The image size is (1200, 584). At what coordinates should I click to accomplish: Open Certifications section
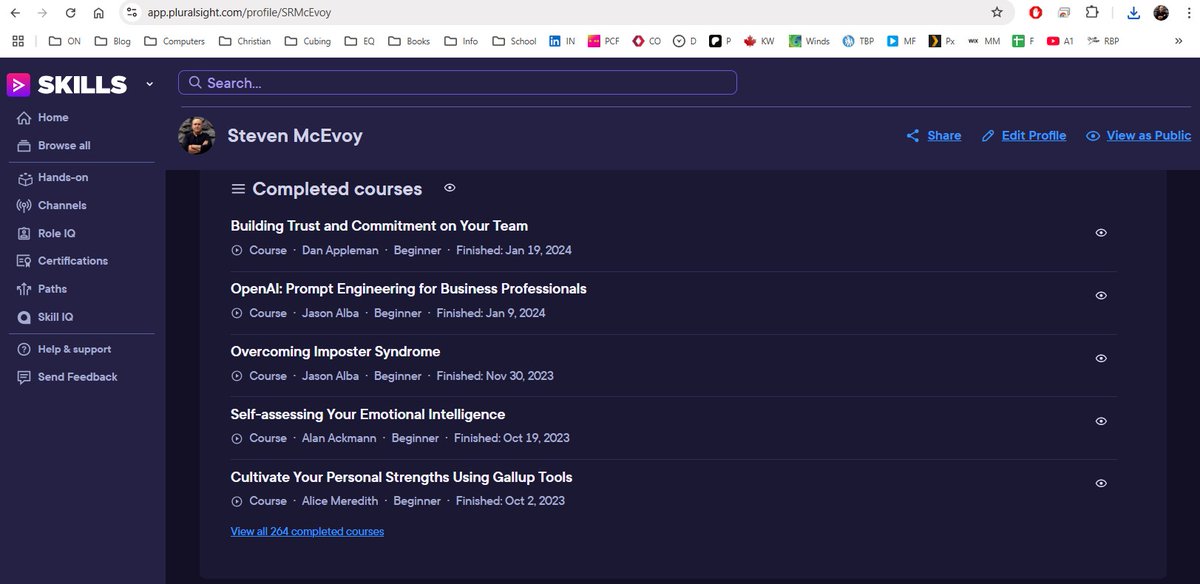[62, 261]
